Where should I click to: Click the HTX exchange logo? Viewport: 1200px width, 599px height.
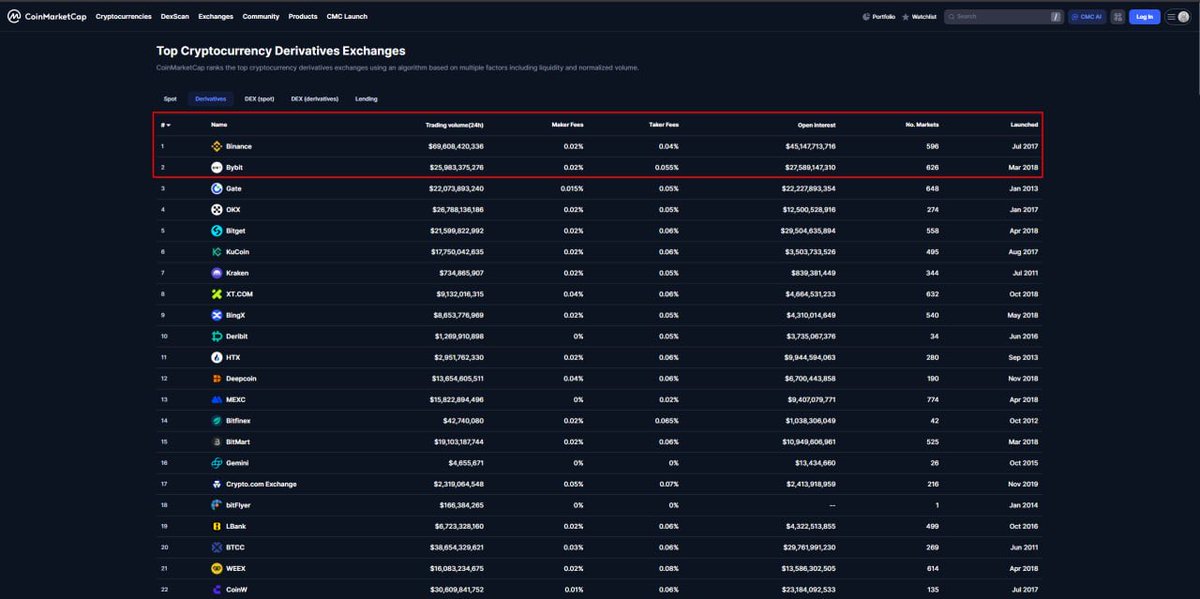(x=217, y=357)
